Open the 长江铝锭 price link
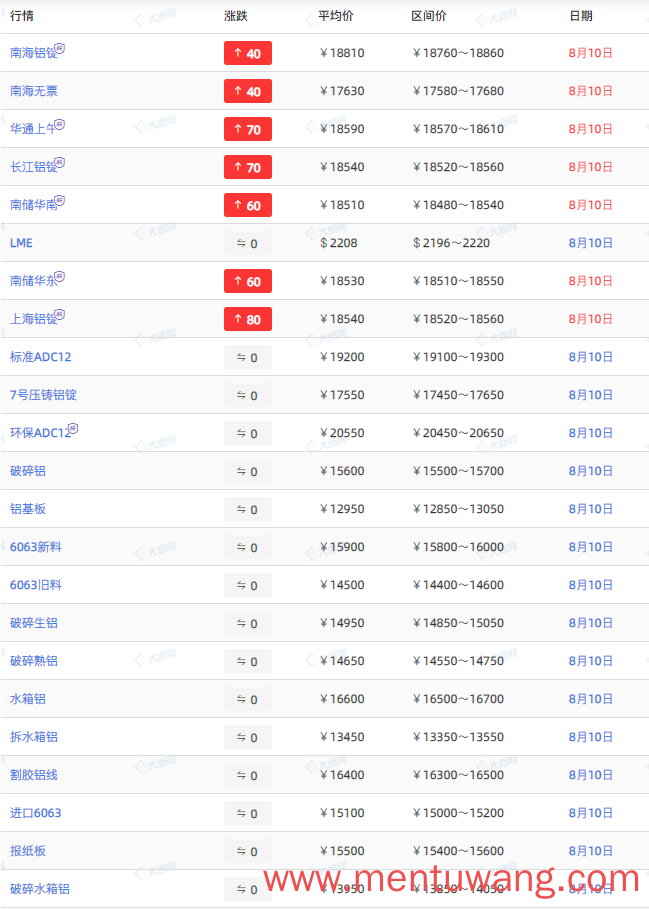Screen dimensions: 649x909 coord(34,167)
